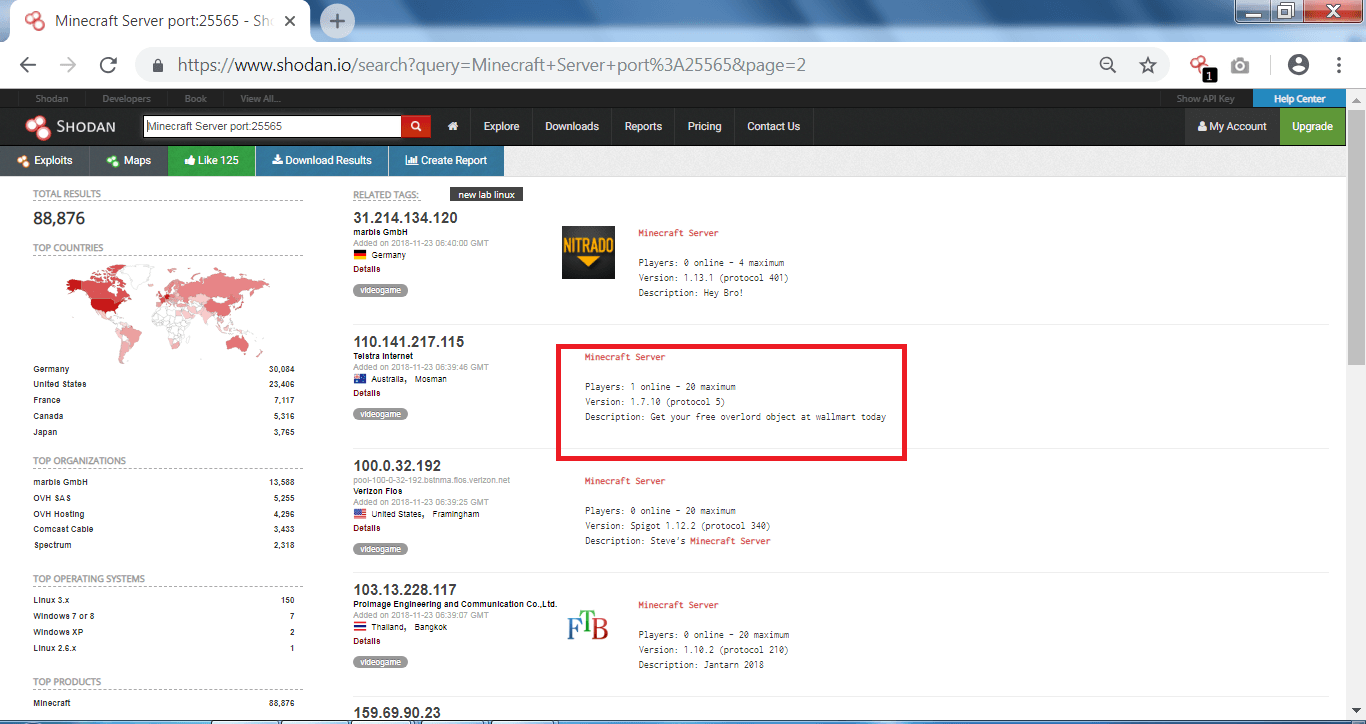This screenshot has width=1366, height=724.
Task: Open the Explore menu item
Action: coord(501,126)
